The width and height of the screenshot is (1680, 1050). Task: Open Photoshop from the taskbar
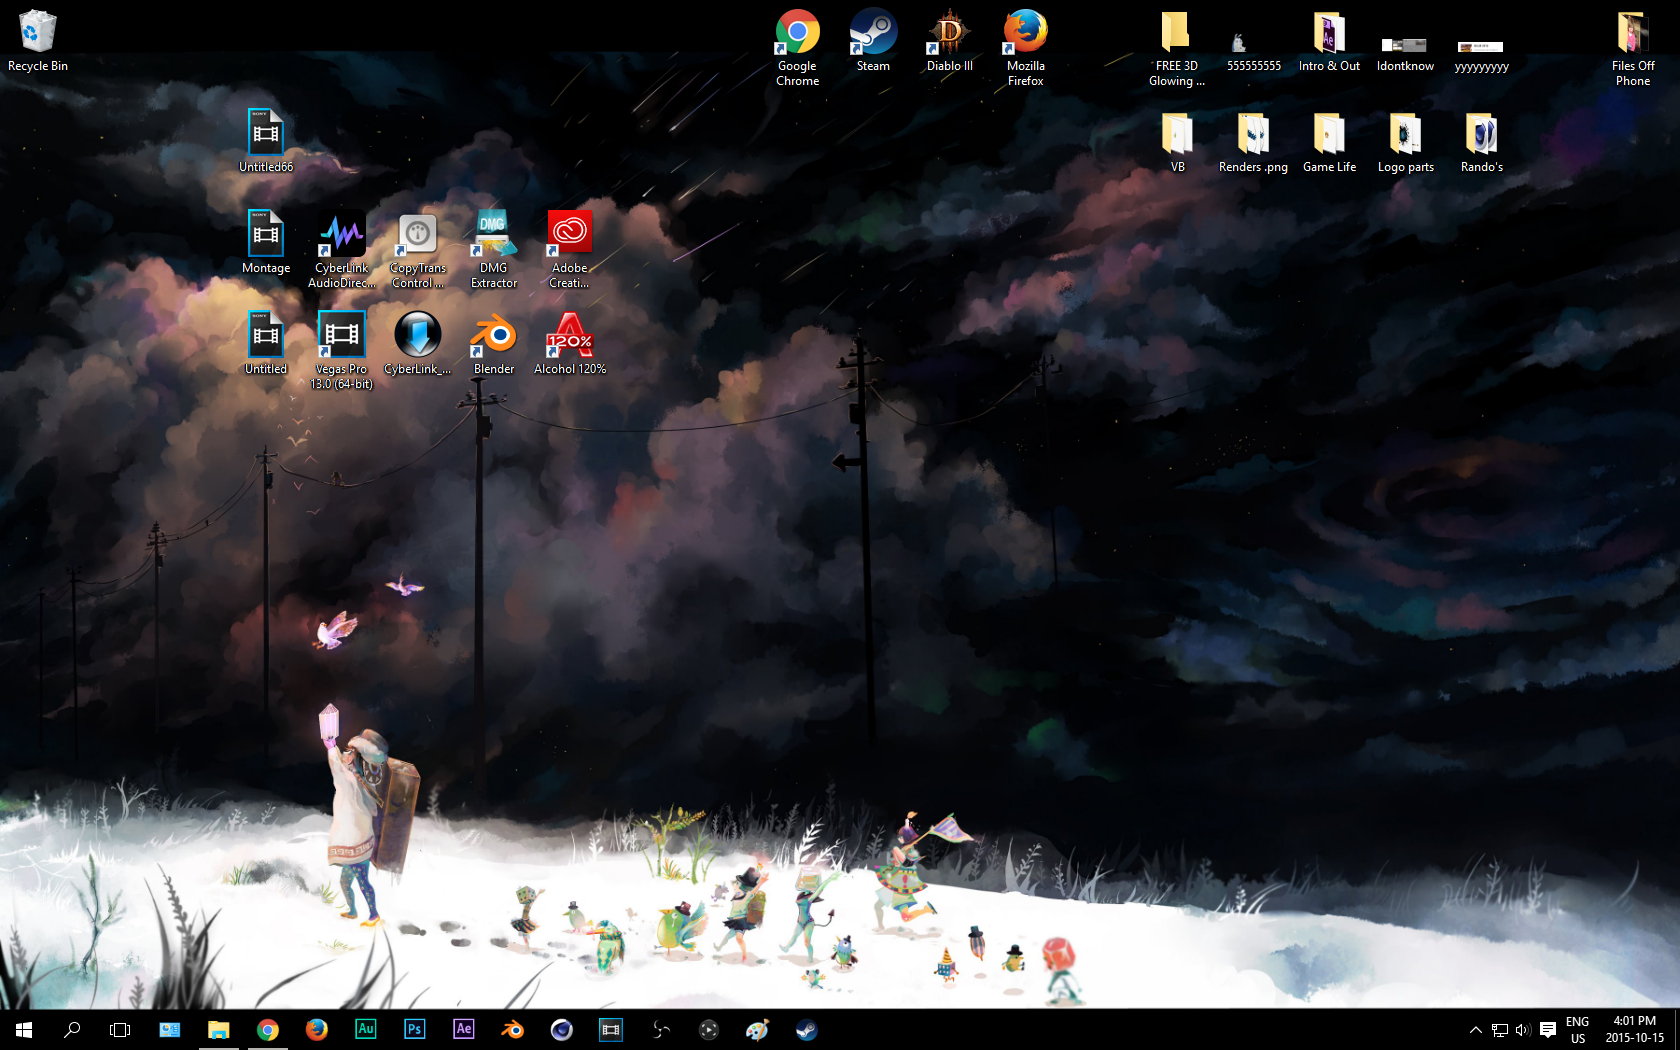click(415, 1029)
